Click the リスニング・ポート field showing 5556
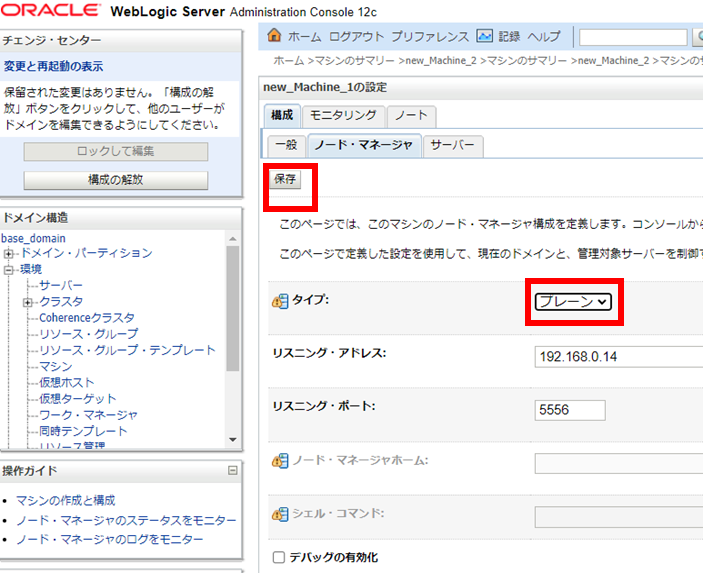The width and height of the screenshot is (703, 573). tap(570, 410)
